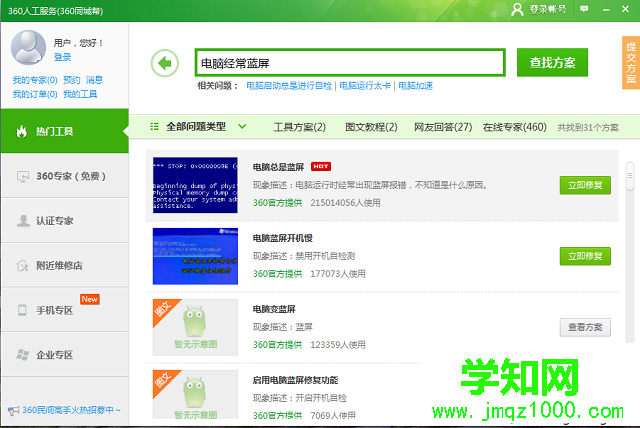
Task: Open the 启用电脑蓝屏修复功能 result title
Action: 295,380
